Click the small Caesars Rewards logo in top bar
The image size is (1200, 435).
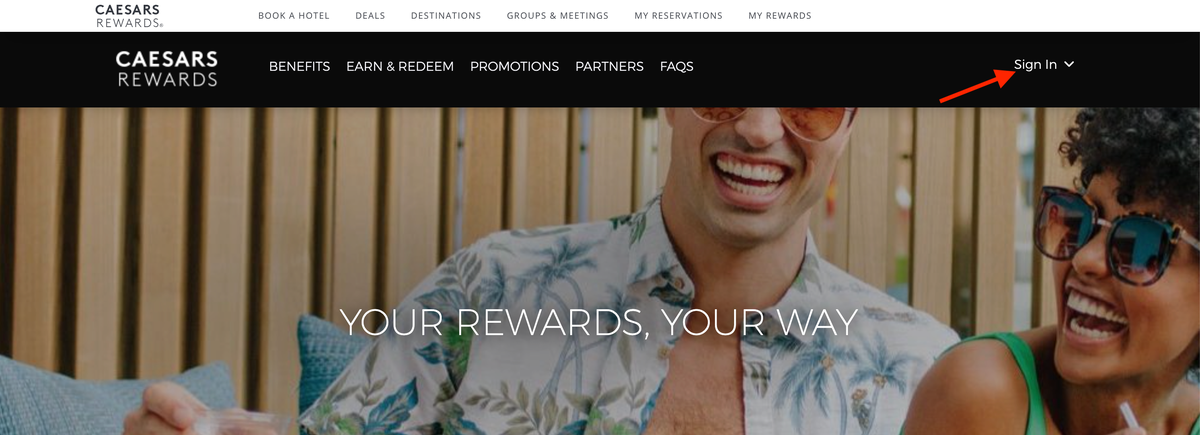[128, 15]
